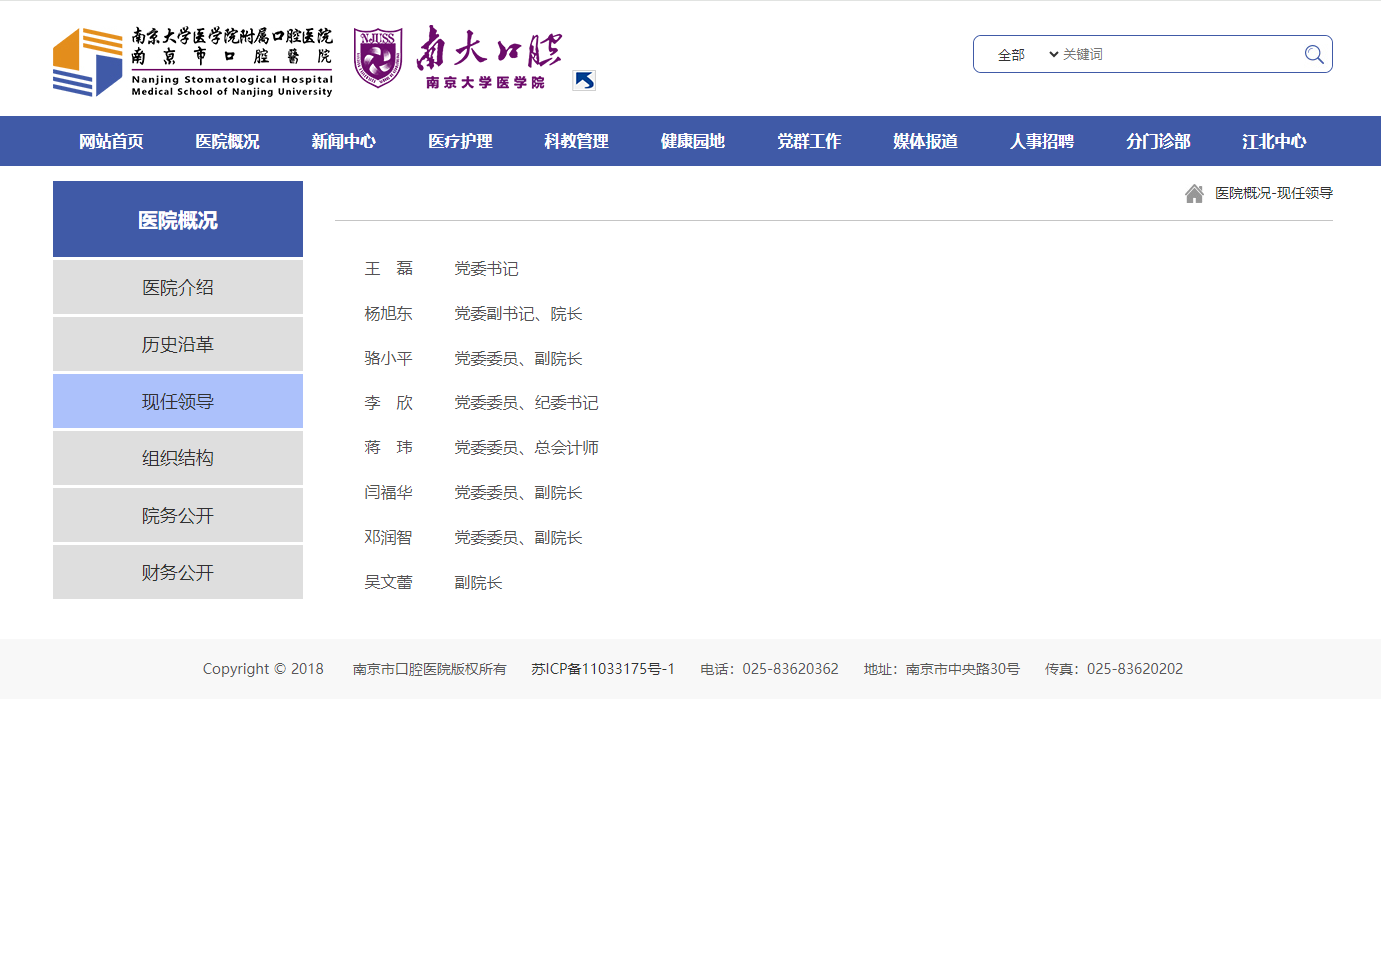1381x954 pixels.
Task: Open 医疗护理 navigation menu
Action: [460, 141]
